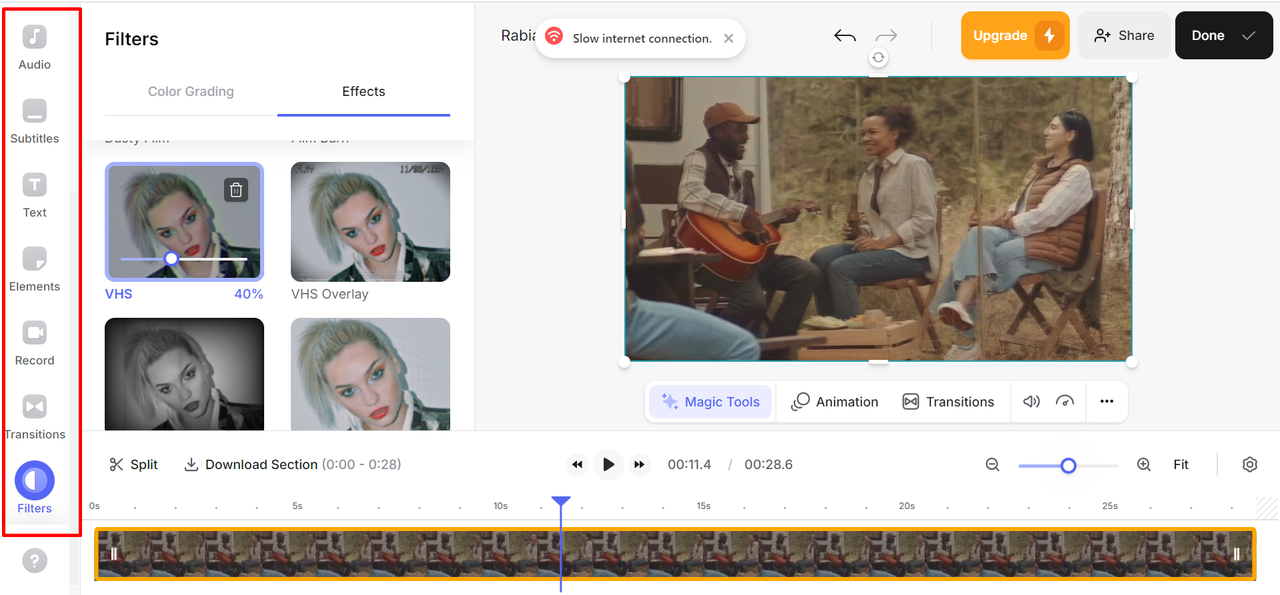Split the clip at playhead
1280x595 pixels.
click(x=134, y=465)
